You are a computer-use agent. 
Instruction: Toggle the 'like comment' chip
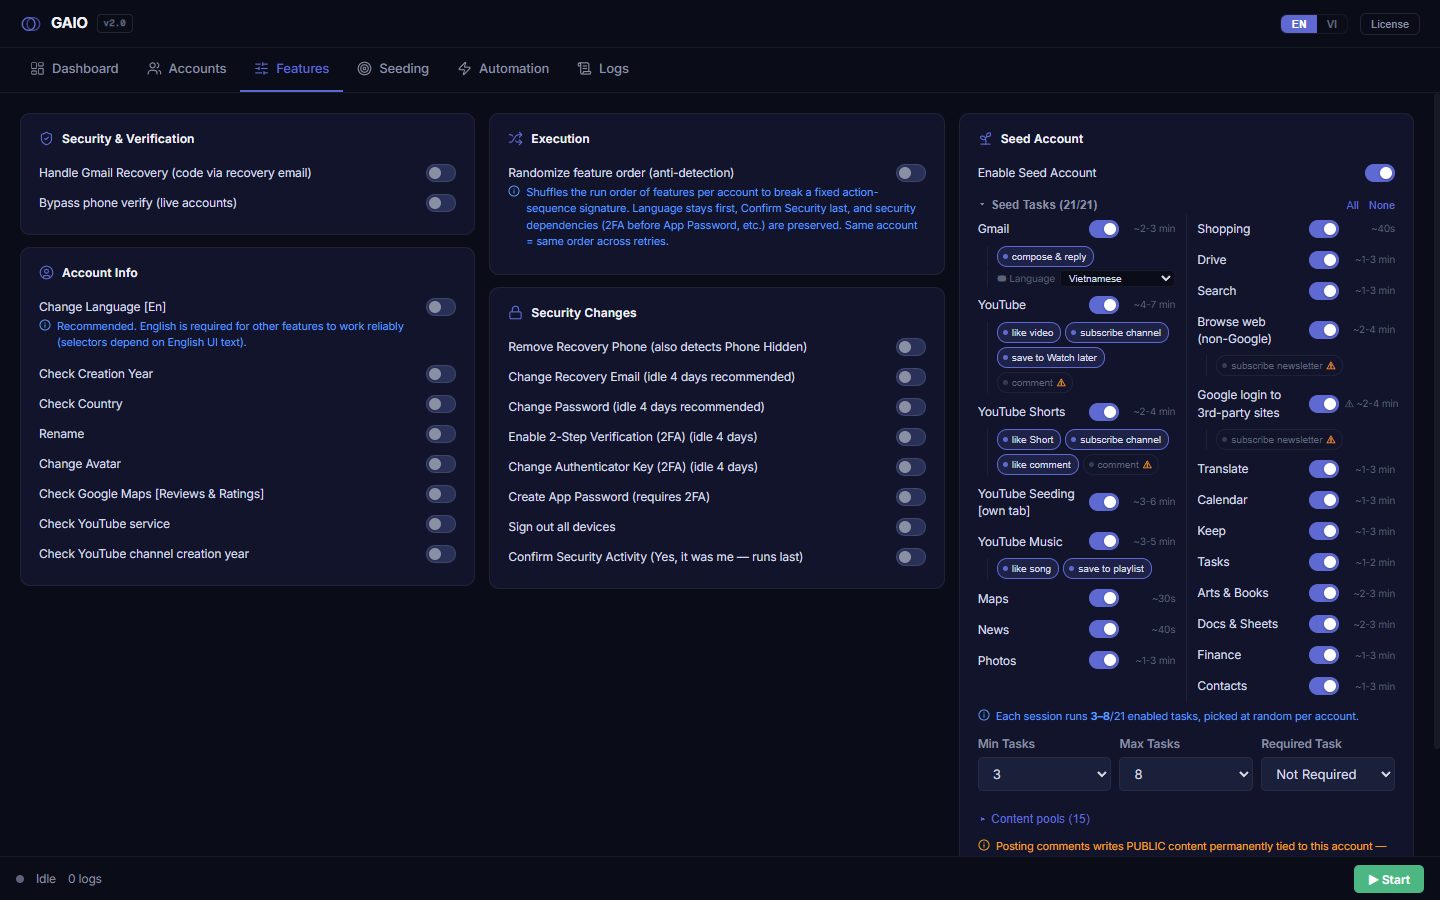[1038, 465]
